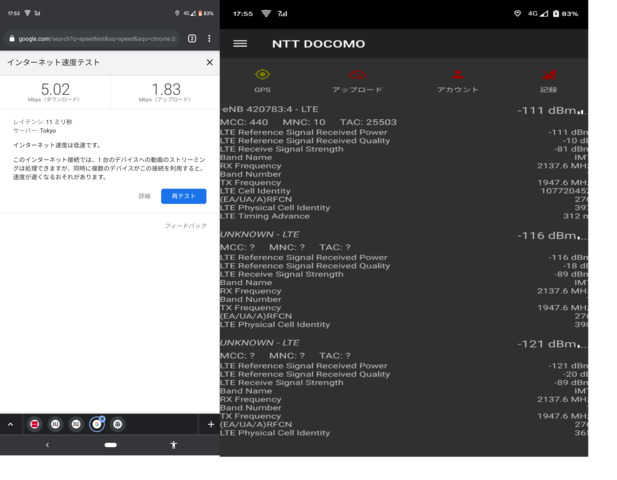The image size is (617, 480).
Task: Expand tab strip with the up chevron
Action: point(11,425)
